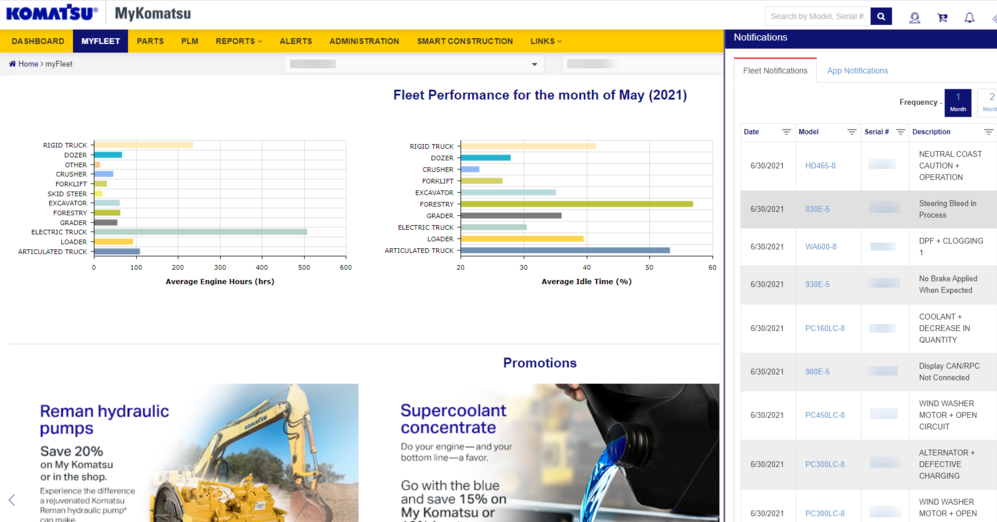Open the 830E-5 model link

(817, 209)
